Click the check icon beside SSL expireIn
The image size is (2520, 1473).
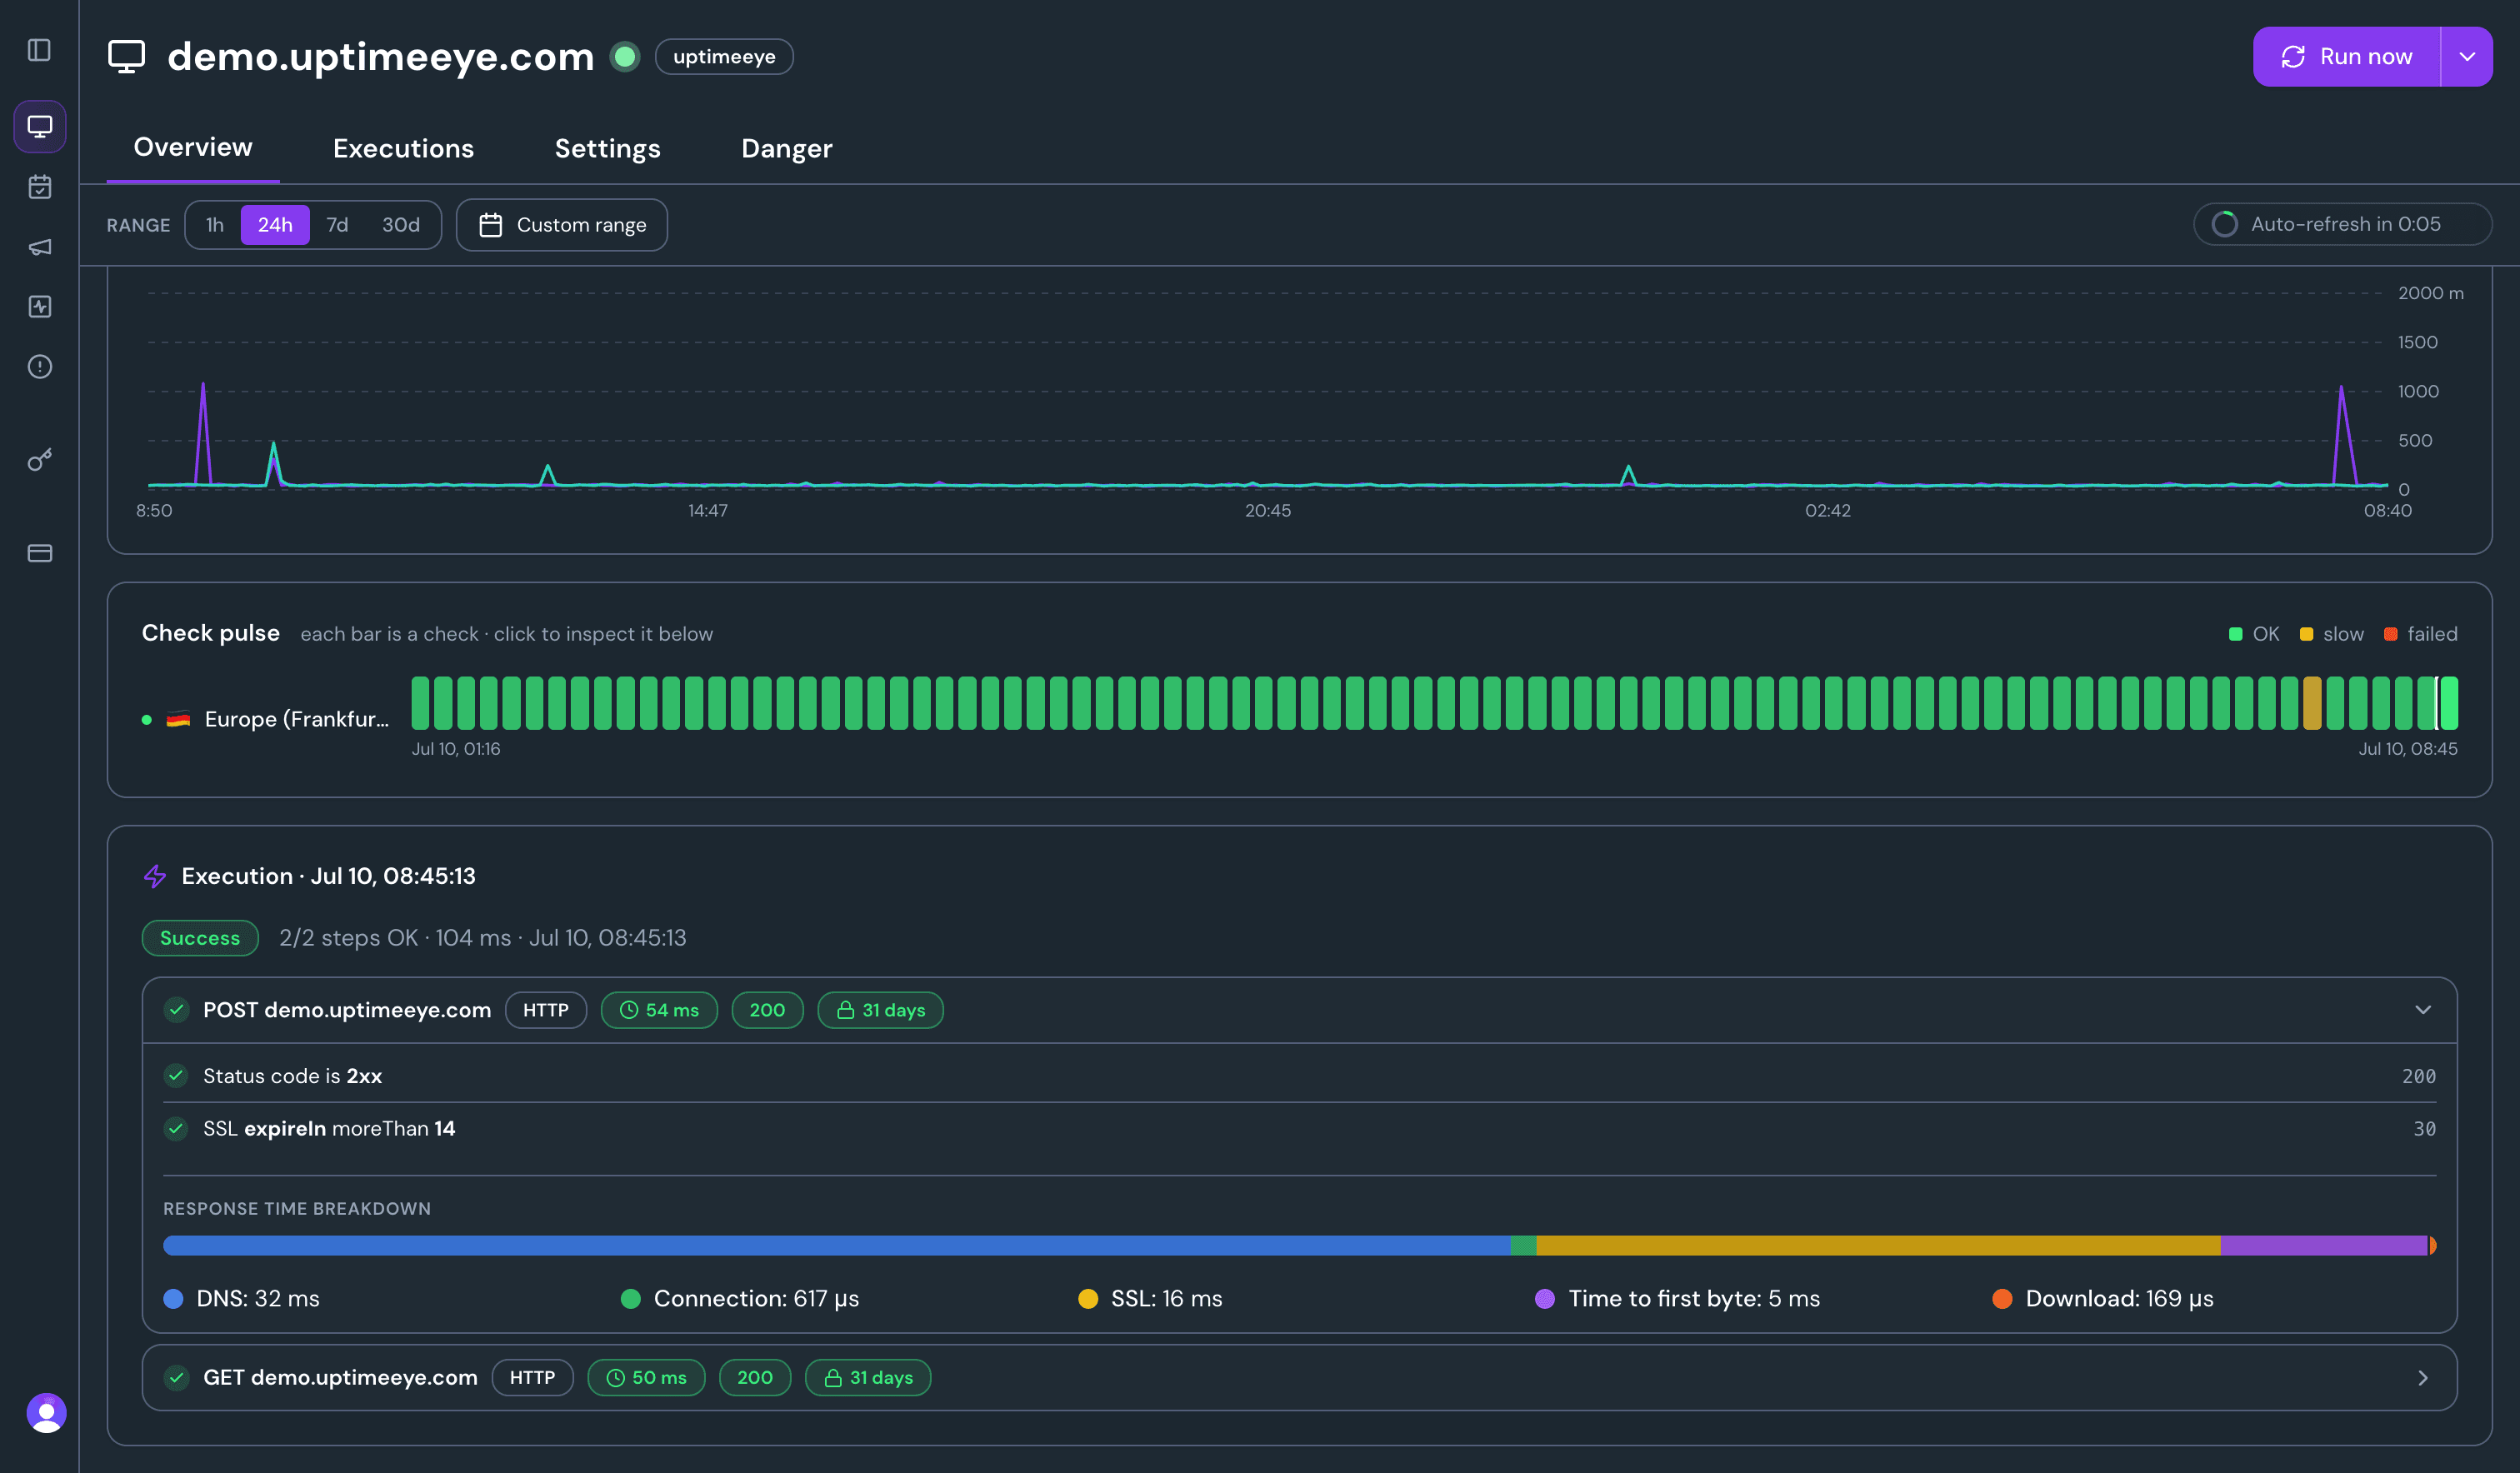point(176,1128)
